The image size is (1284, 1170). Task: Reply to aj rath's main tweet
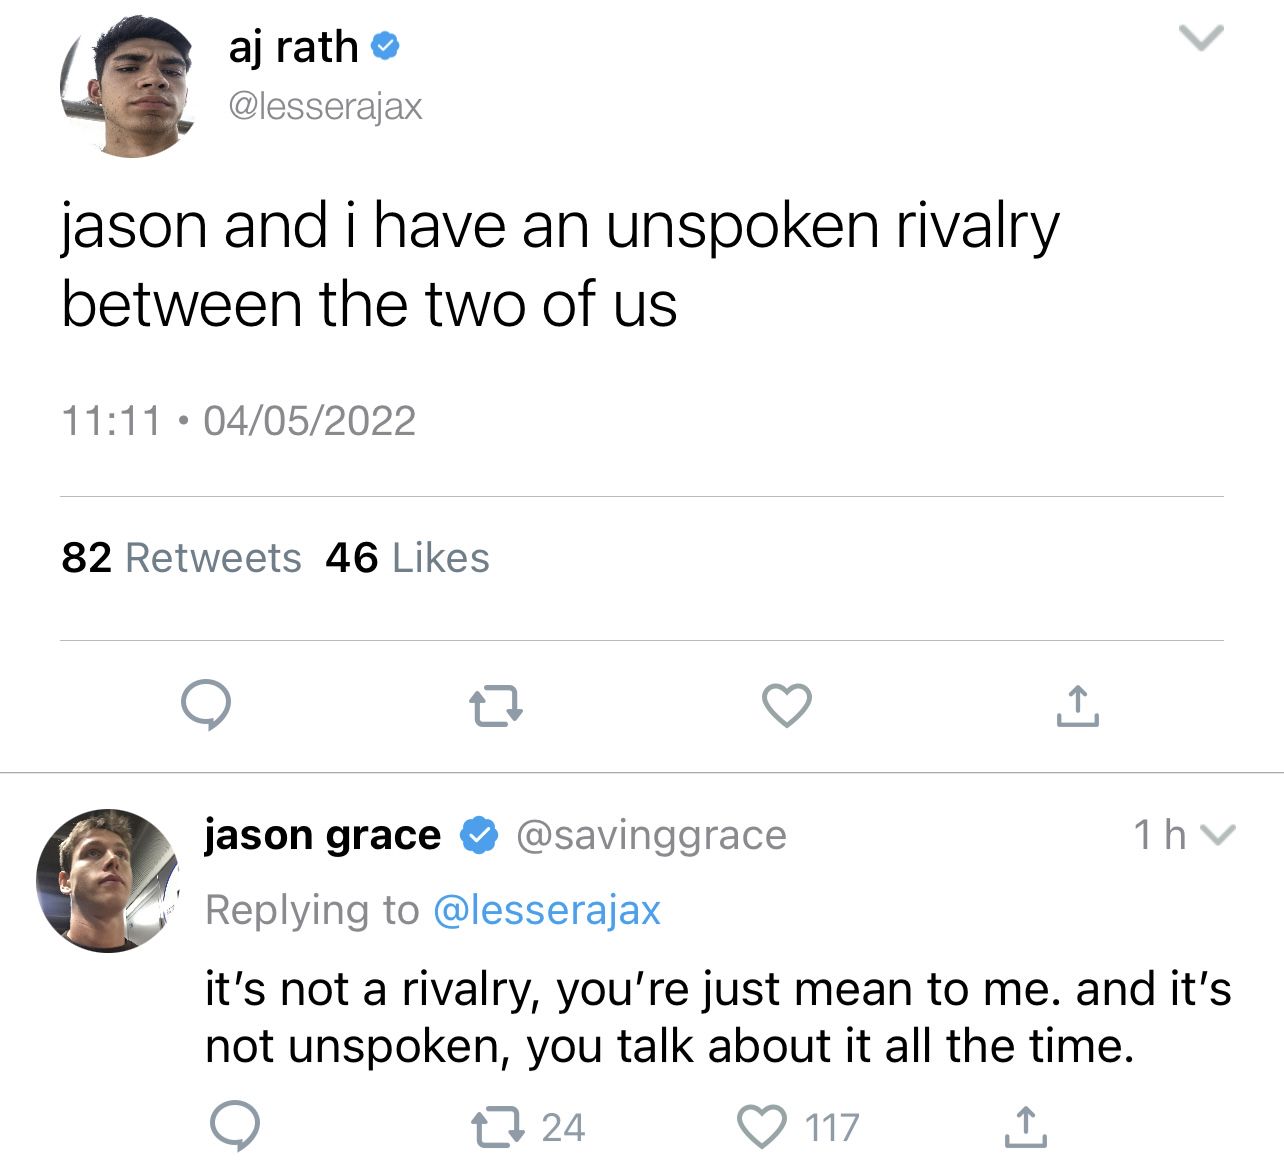[x=206, y=706]
